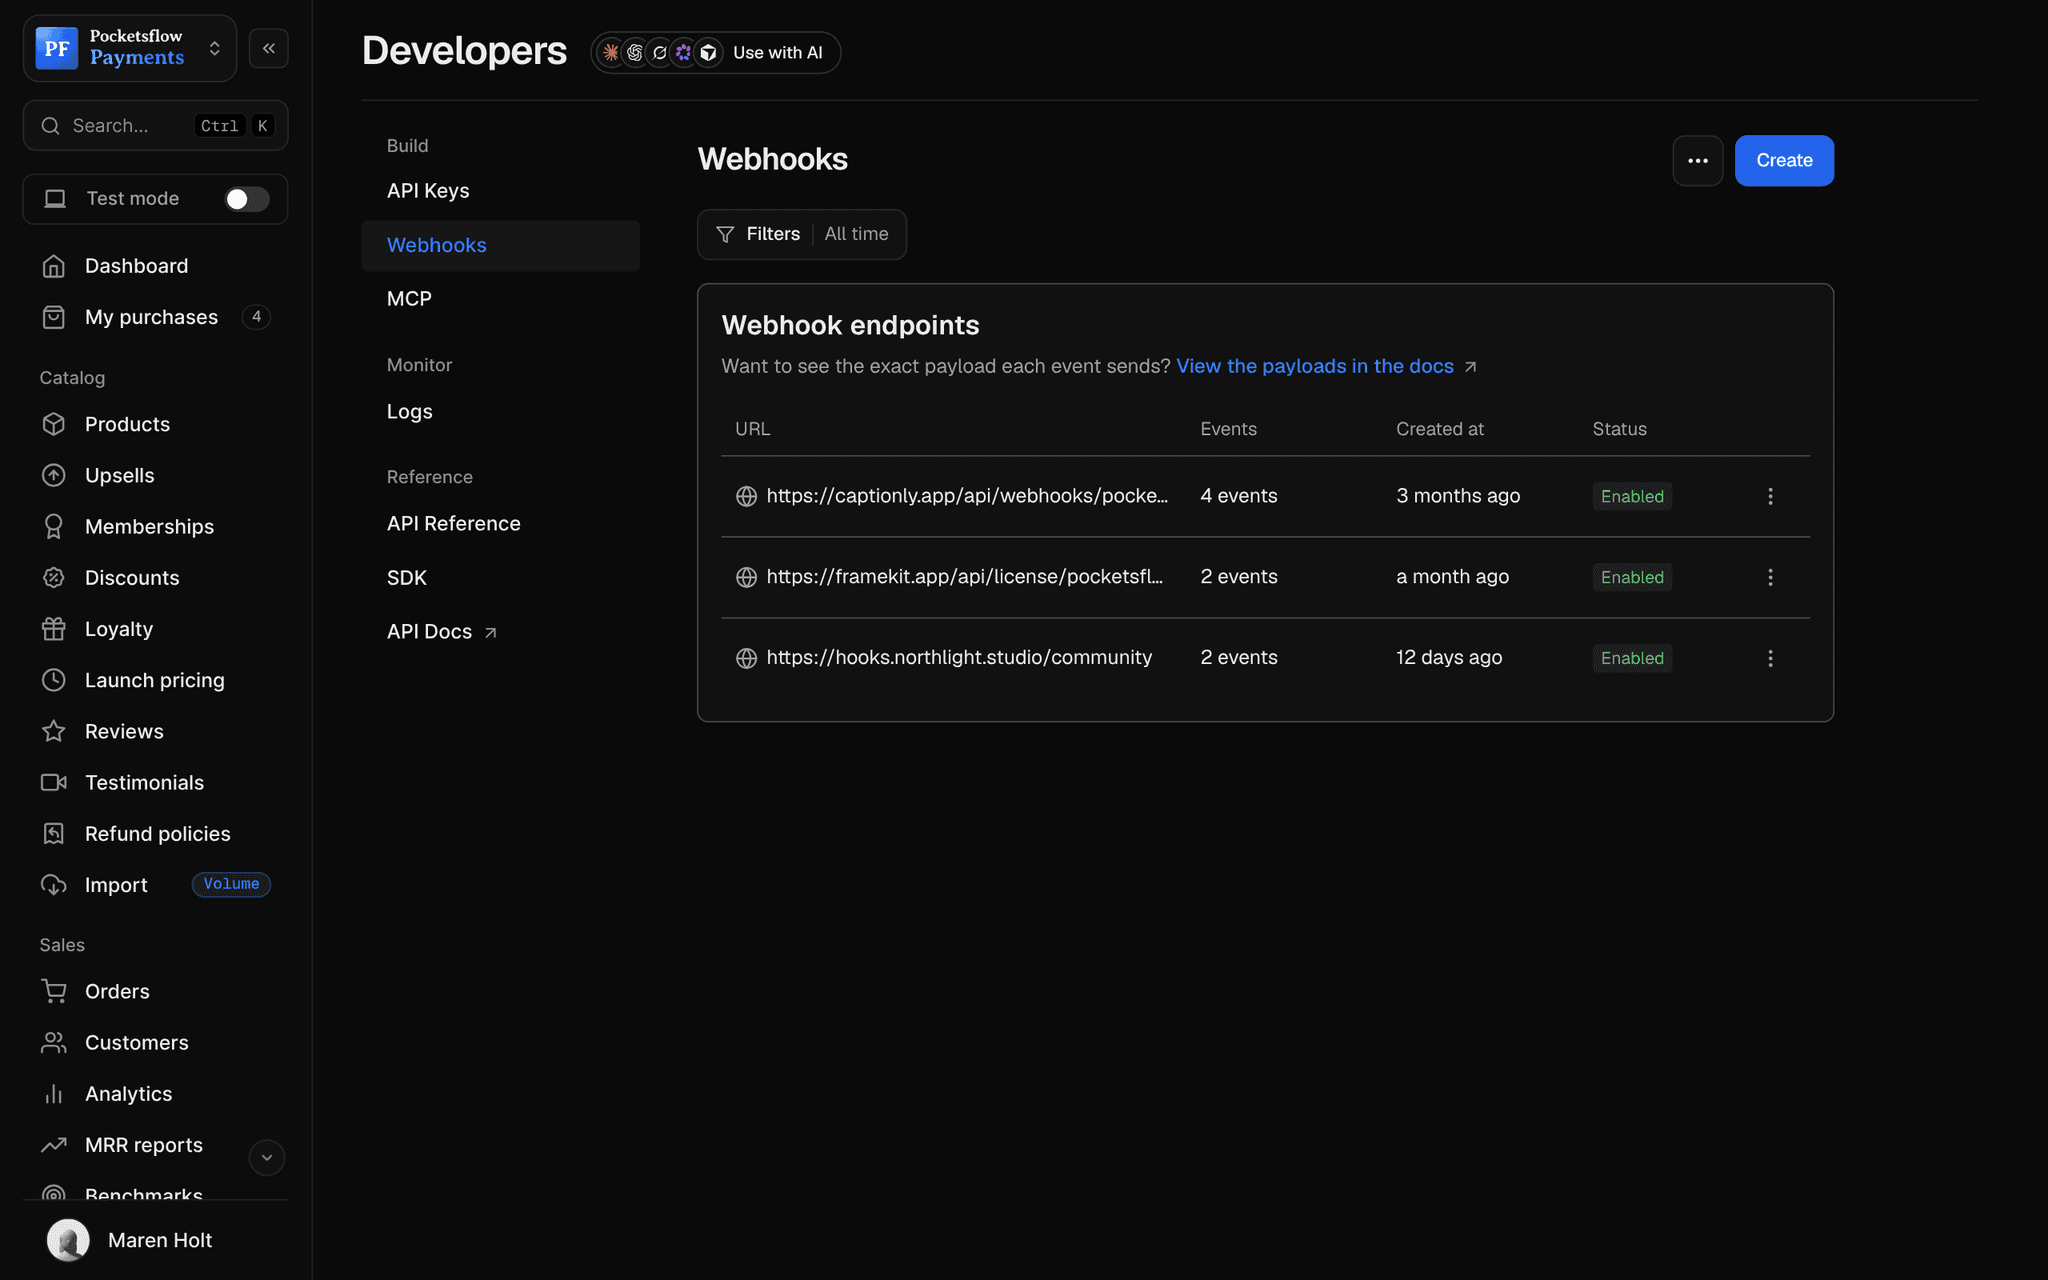2048x1280 pixels.
Task: Open the Dashboard home icon
Action: [x=54, y=266]
